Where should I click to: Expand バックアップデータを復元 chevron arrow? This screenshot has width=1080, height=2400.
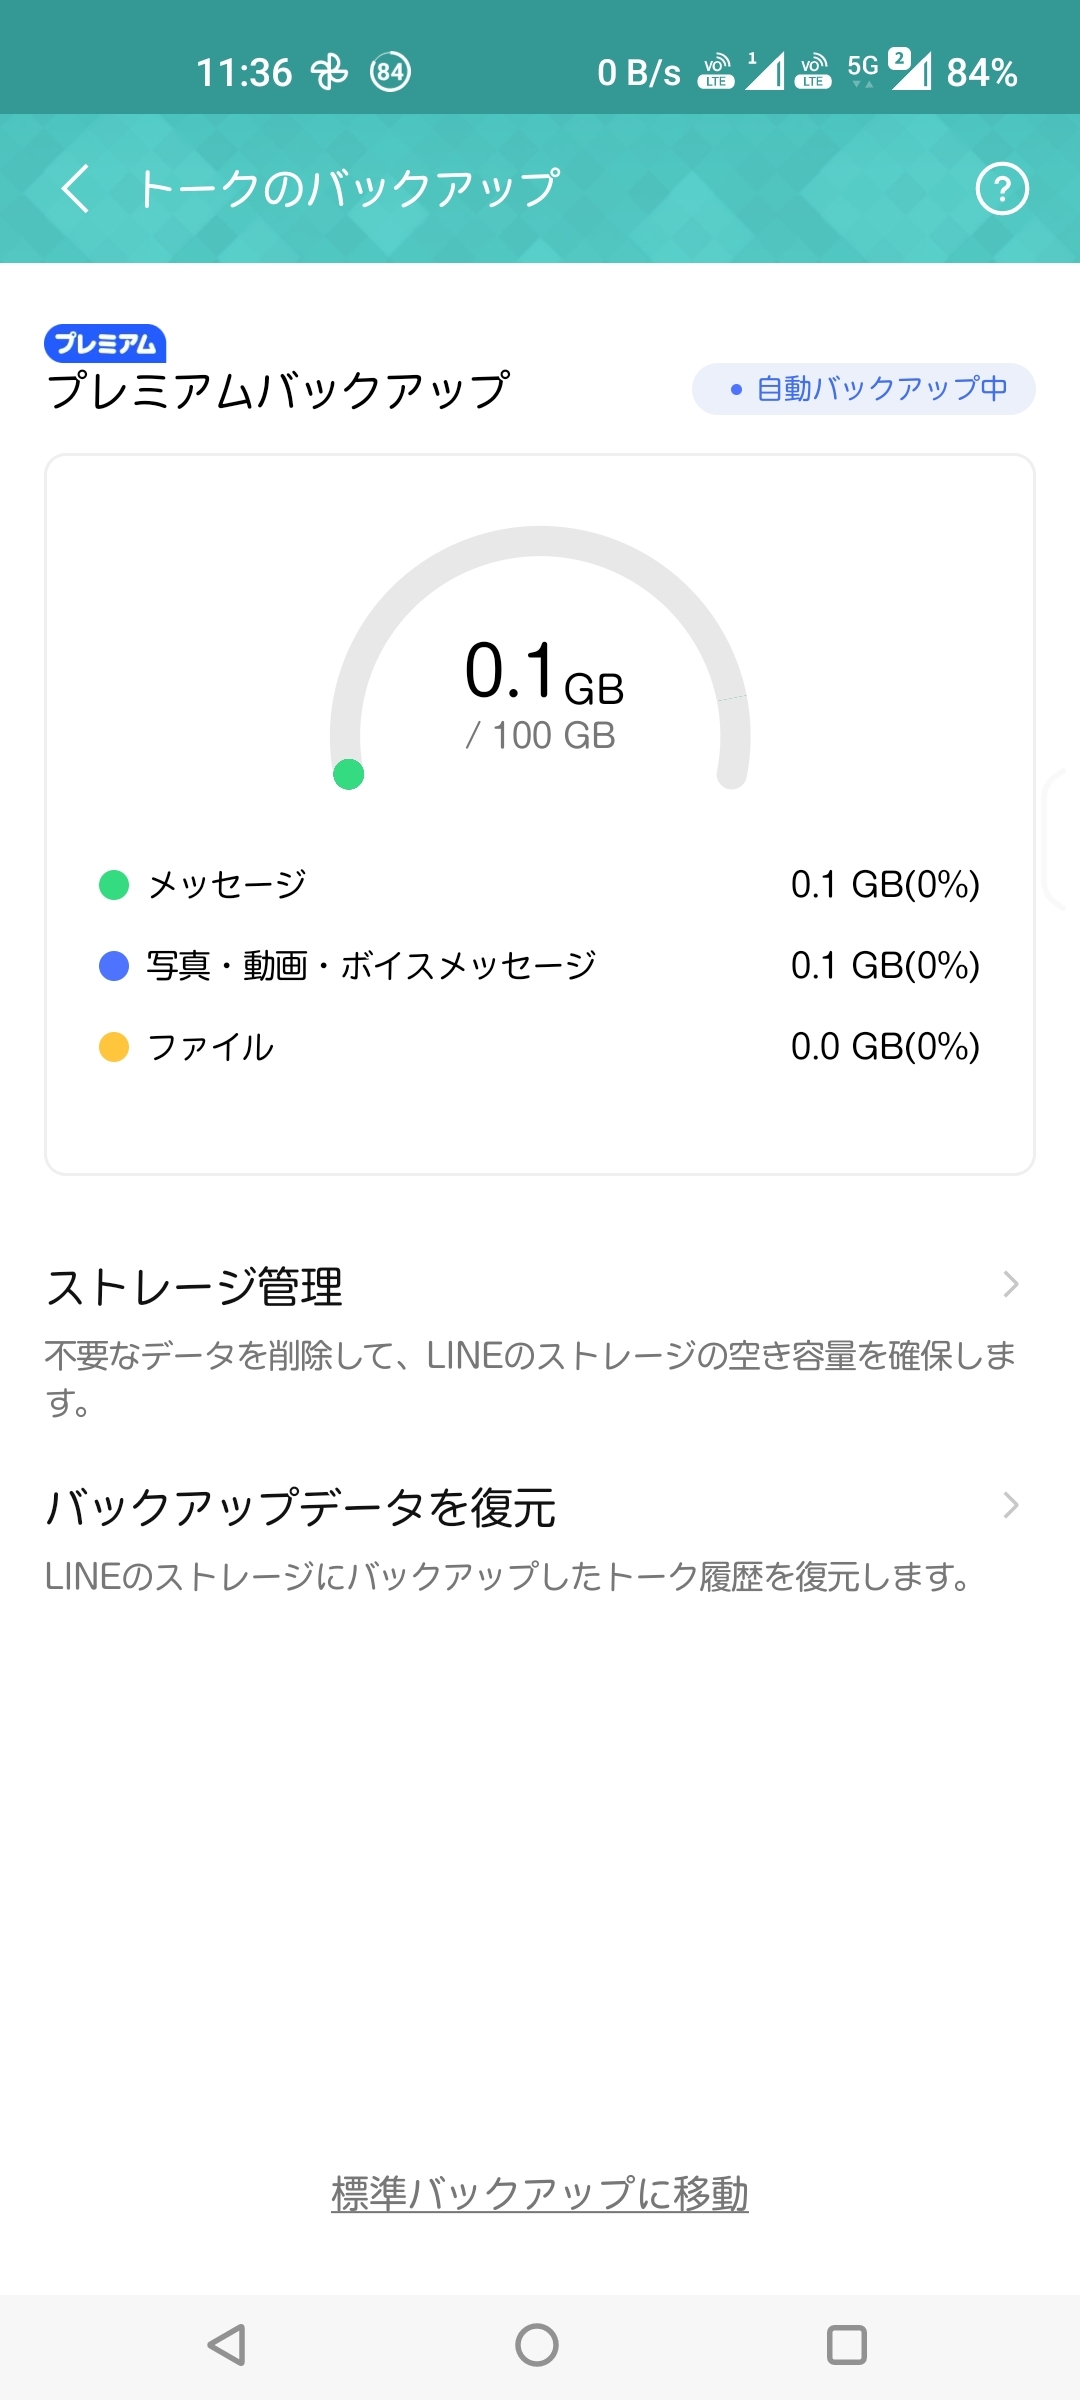[1010, 1505]
